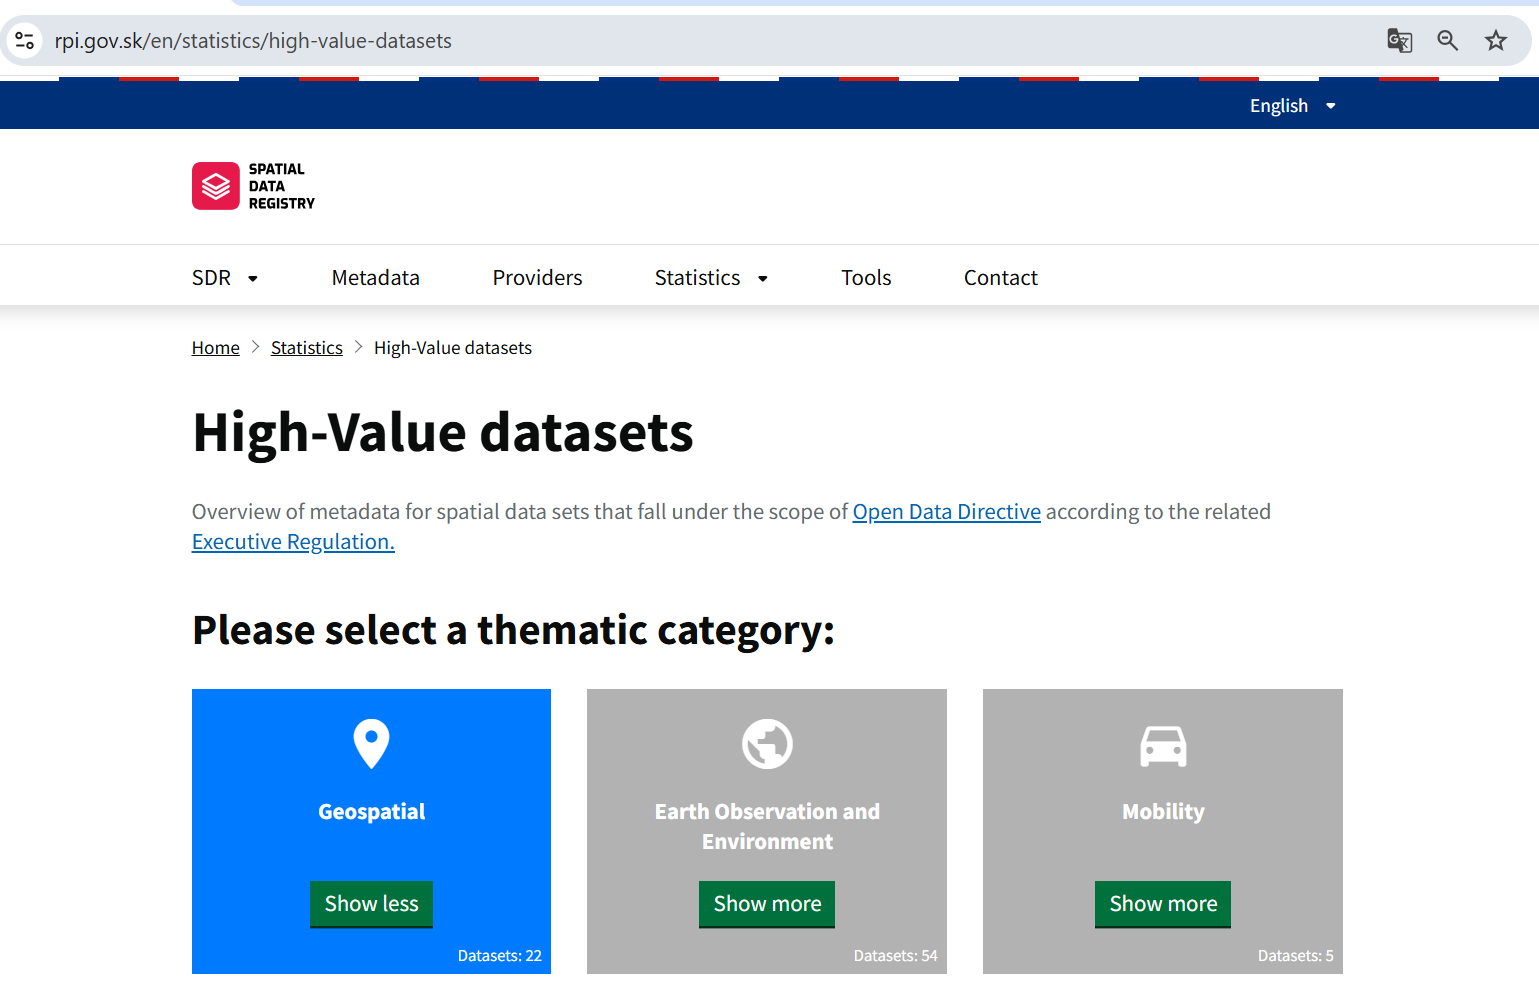The width and height of the screenshot is (1539, 990).
Task: Open the Metadata menu item
Action: [x=375, y=278]
